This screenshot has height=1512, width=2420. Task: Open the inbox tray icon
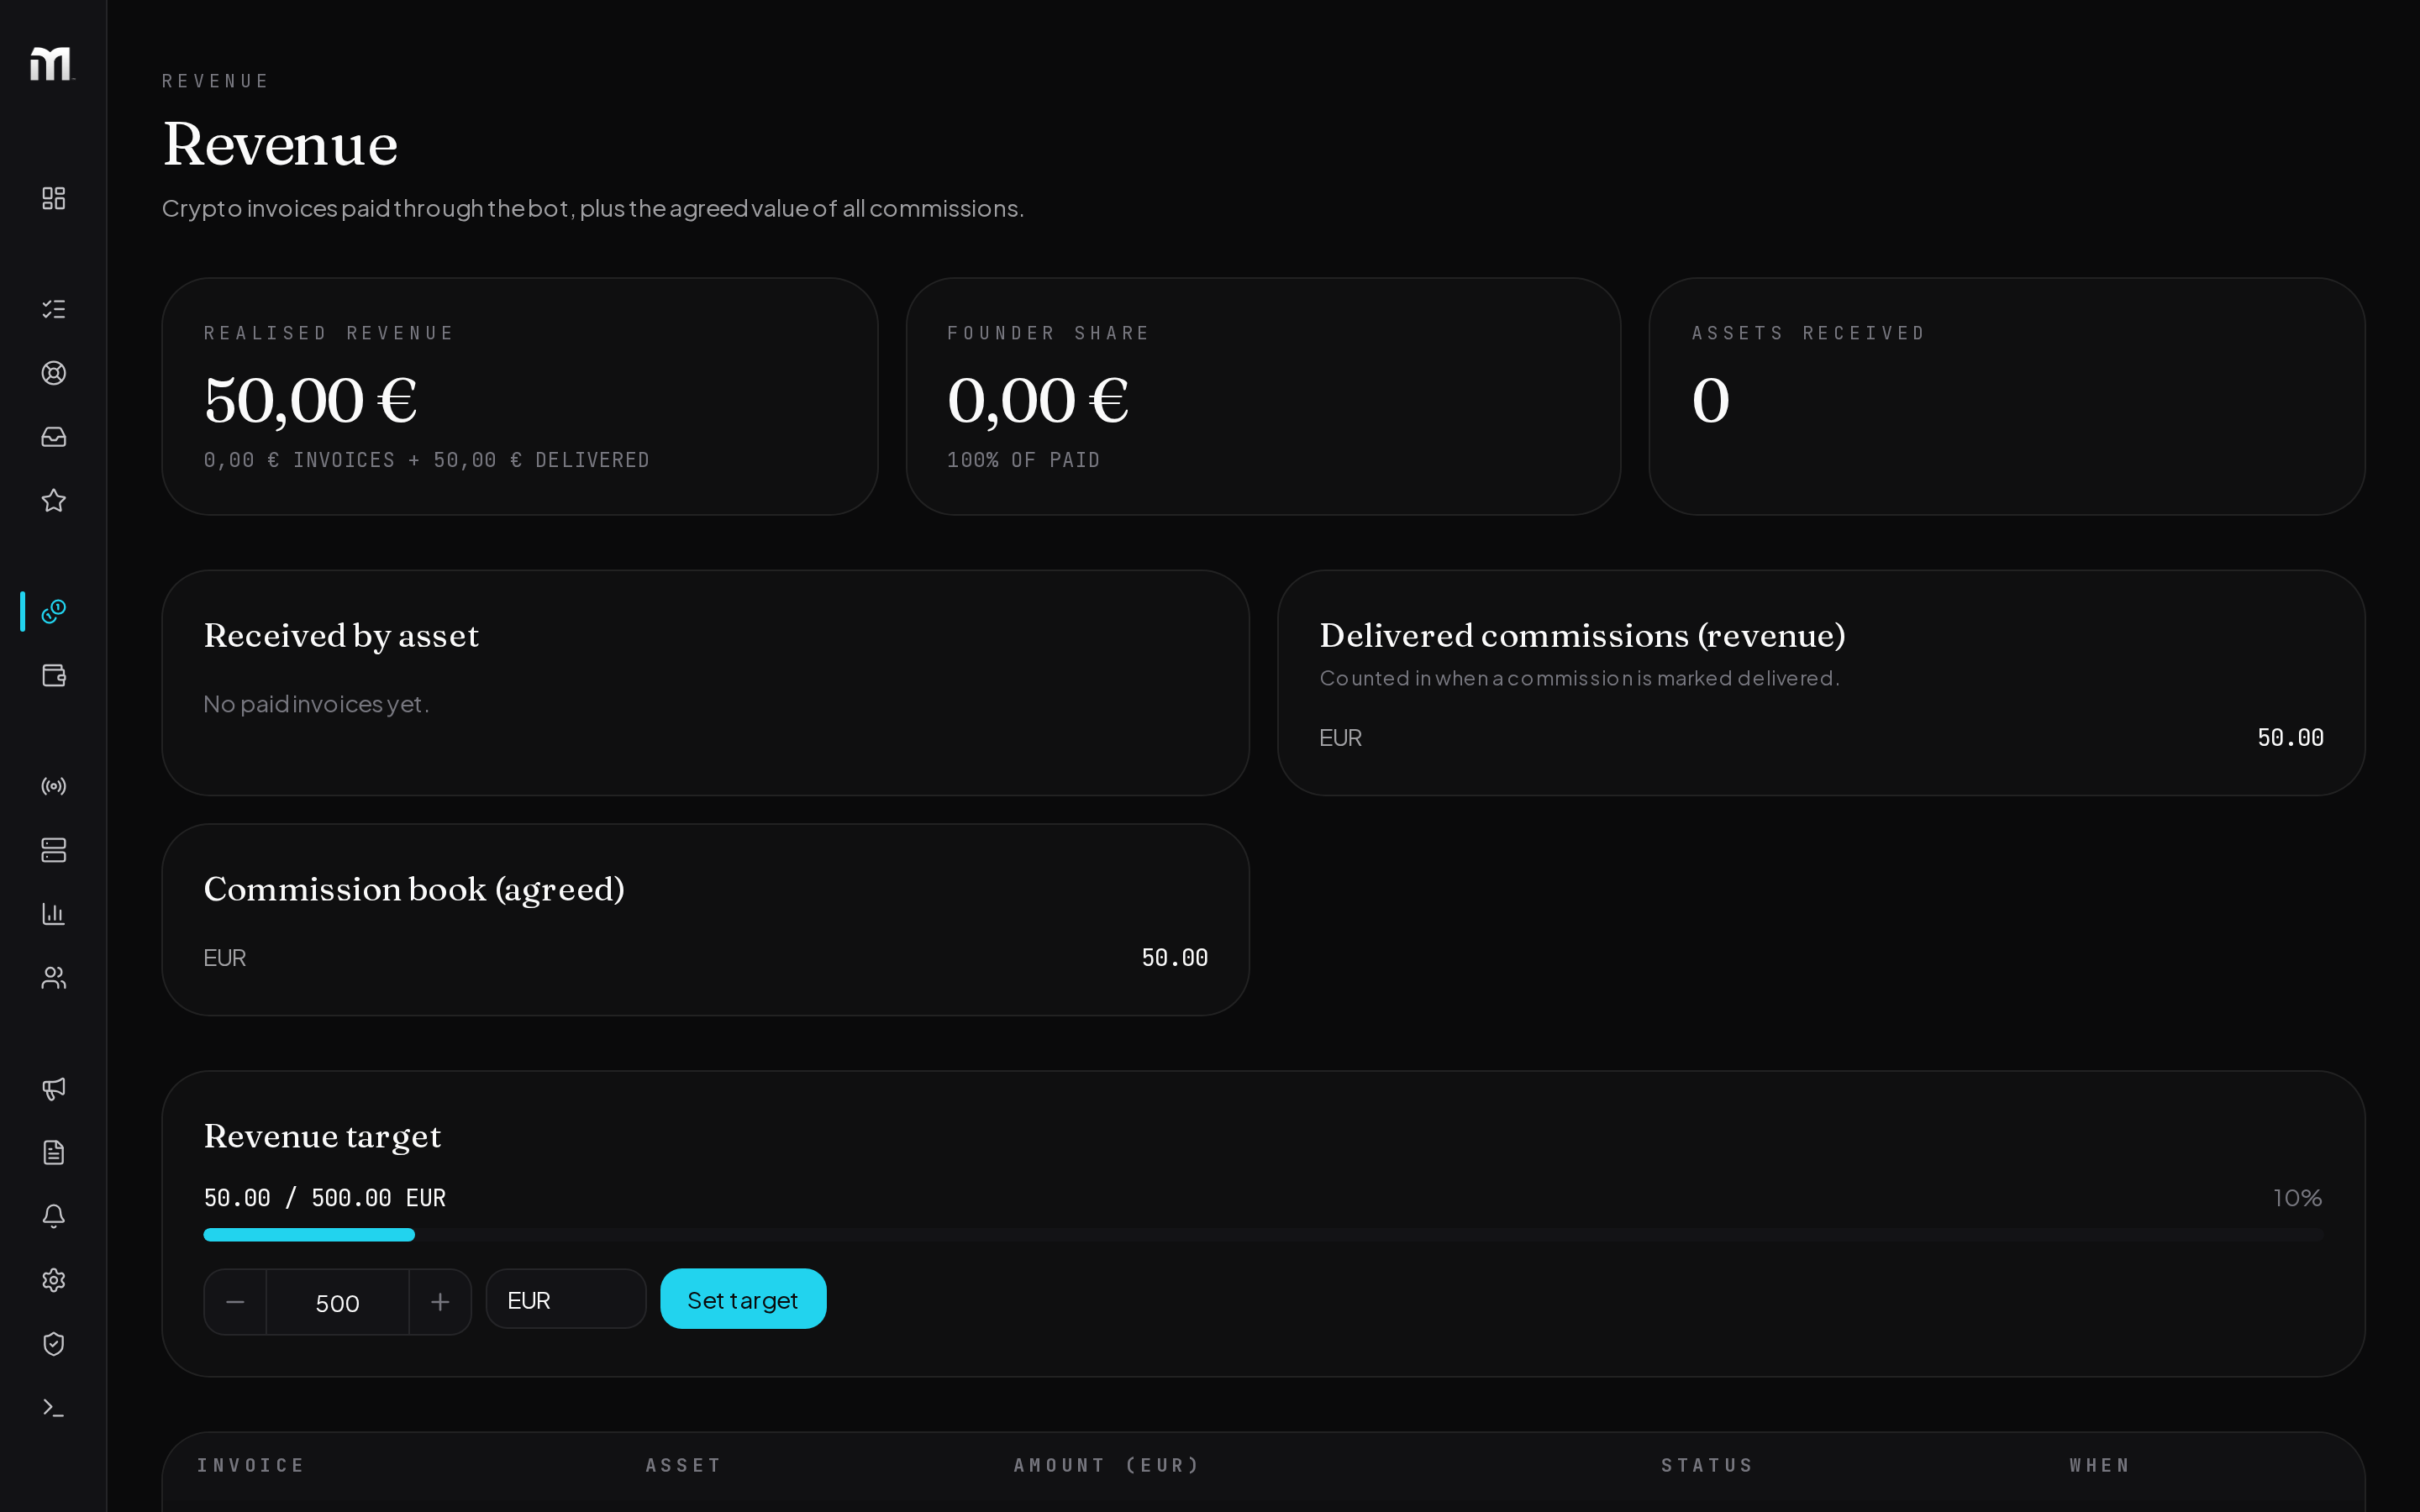54,437
